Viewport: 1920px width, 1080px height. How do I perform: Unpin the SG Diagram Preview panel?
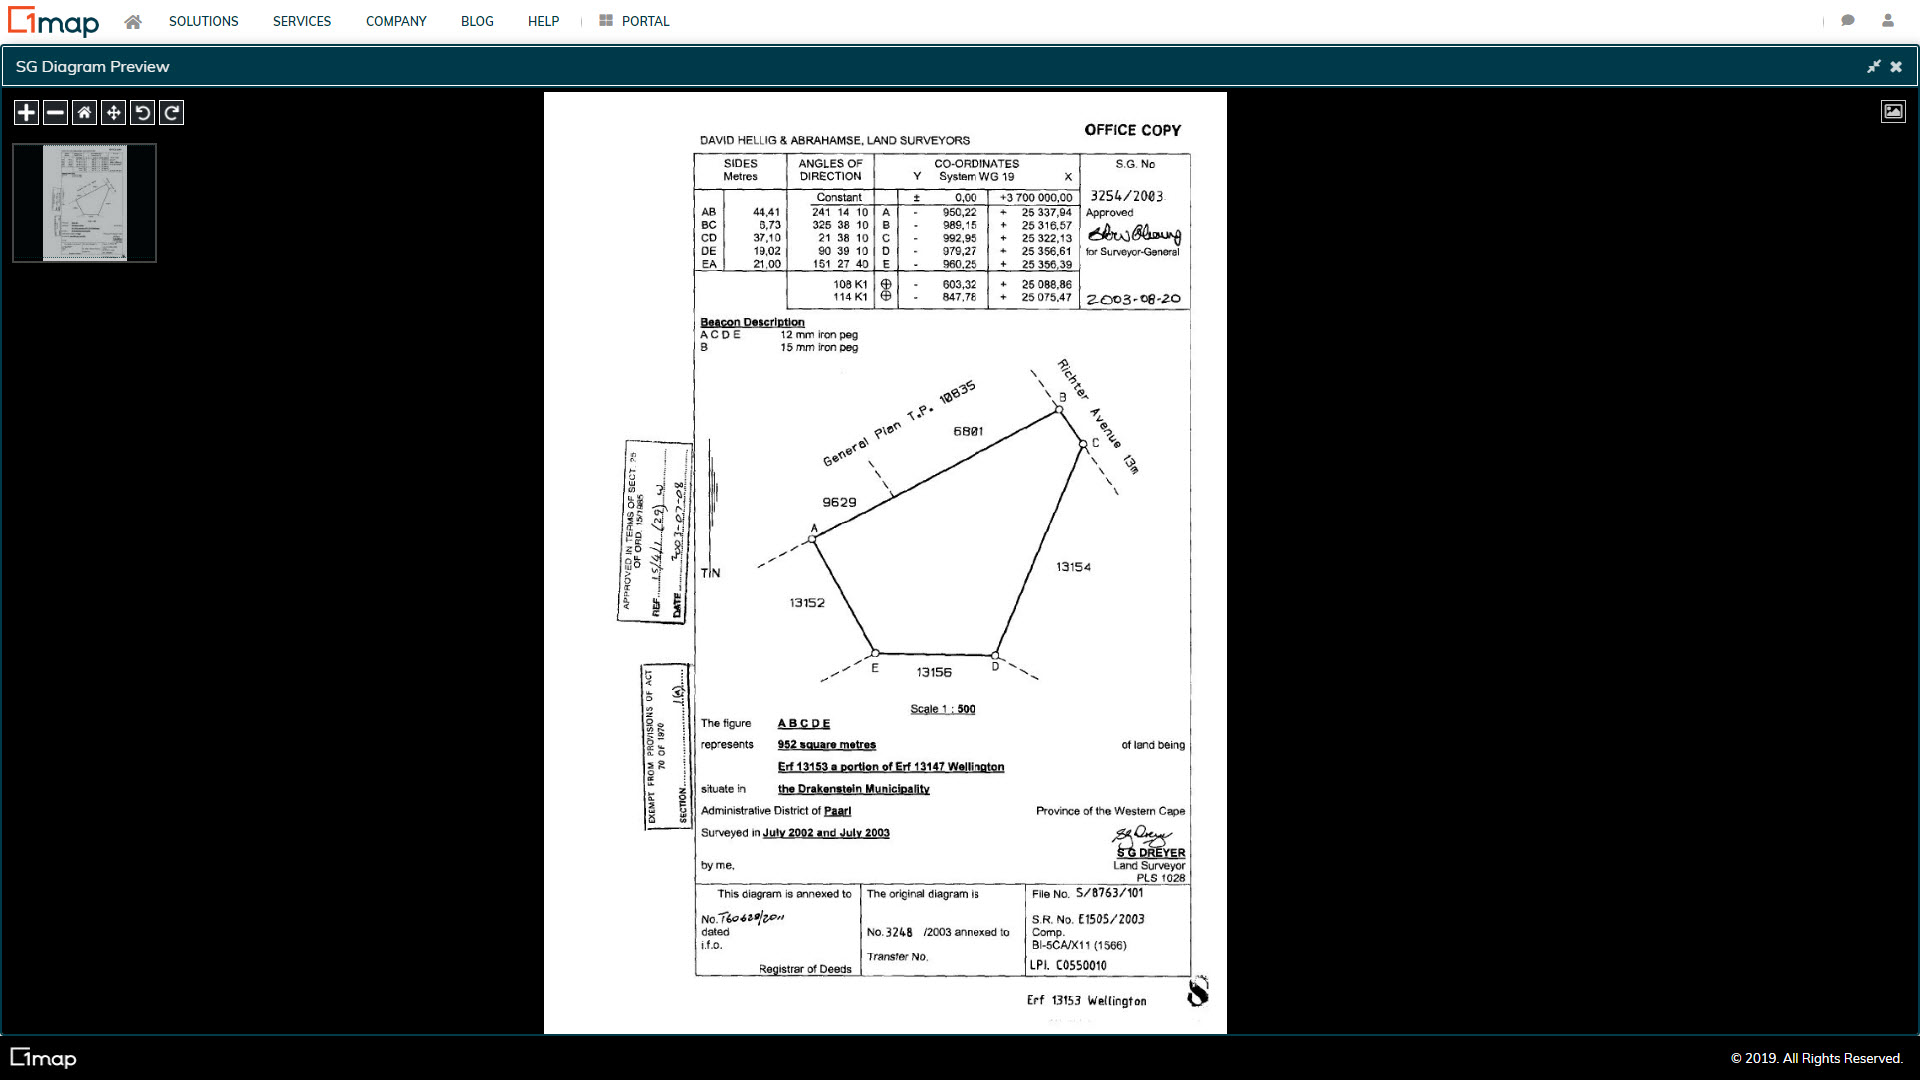1873,67
